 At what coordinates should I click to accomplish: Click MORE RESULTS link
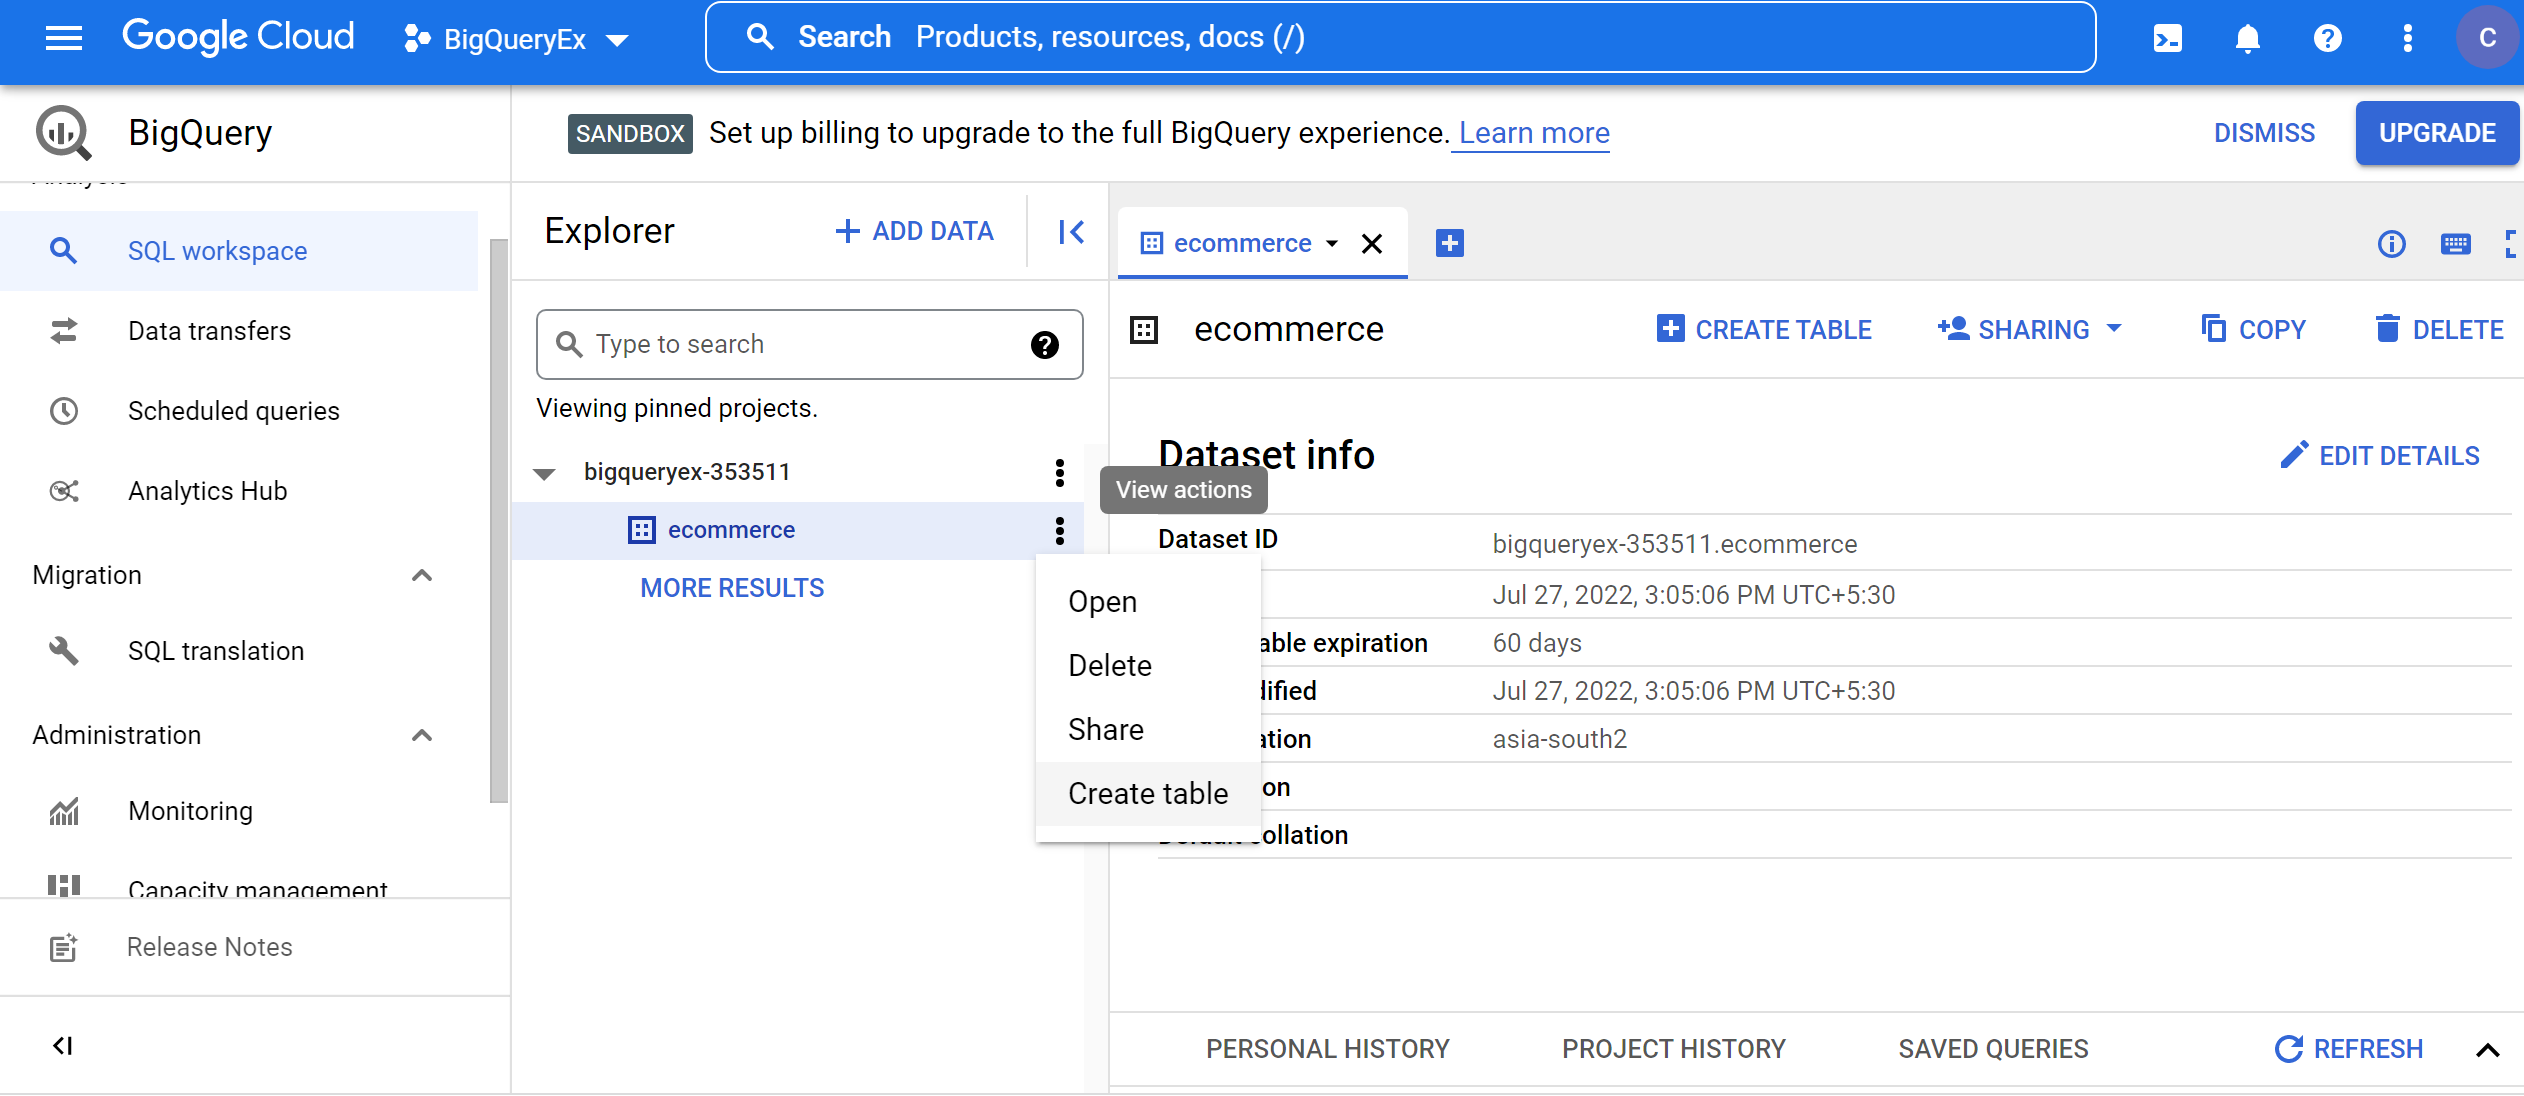(732, 588)
